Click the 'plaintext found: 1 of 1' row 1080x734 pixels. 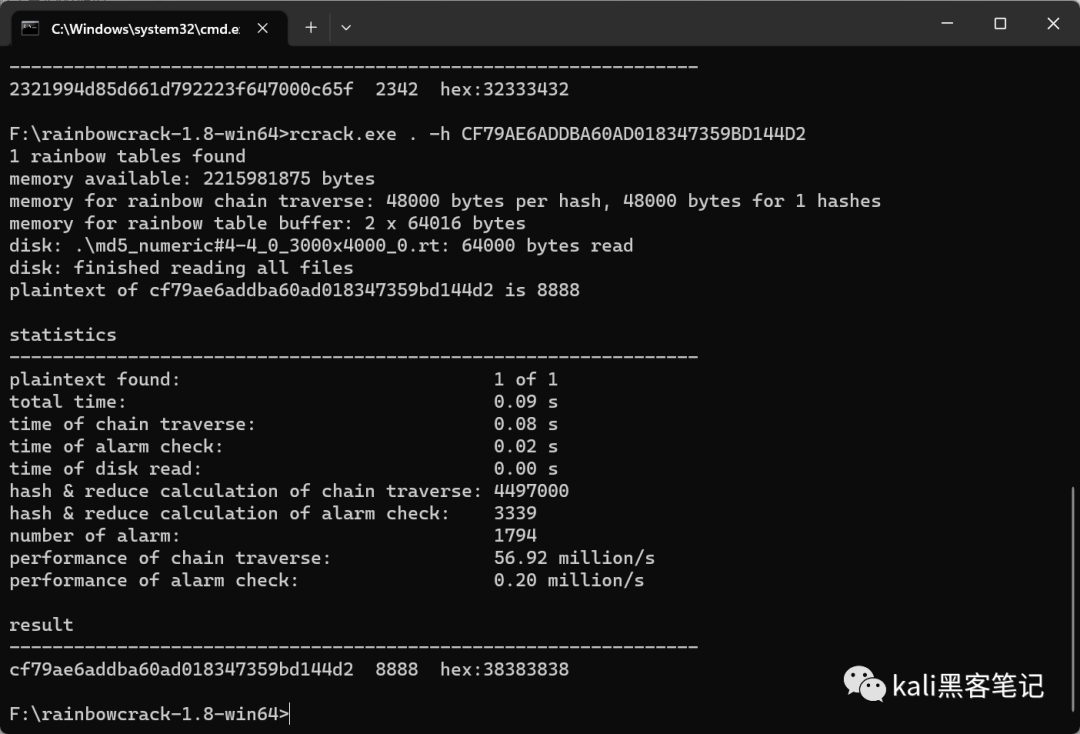[284, 379]
